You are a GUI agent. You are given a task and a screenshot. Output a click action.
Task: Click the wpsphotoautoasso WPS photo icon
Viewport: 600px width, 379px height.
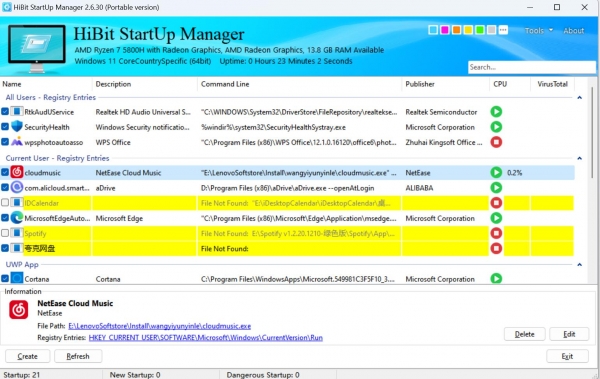(17, 142)
